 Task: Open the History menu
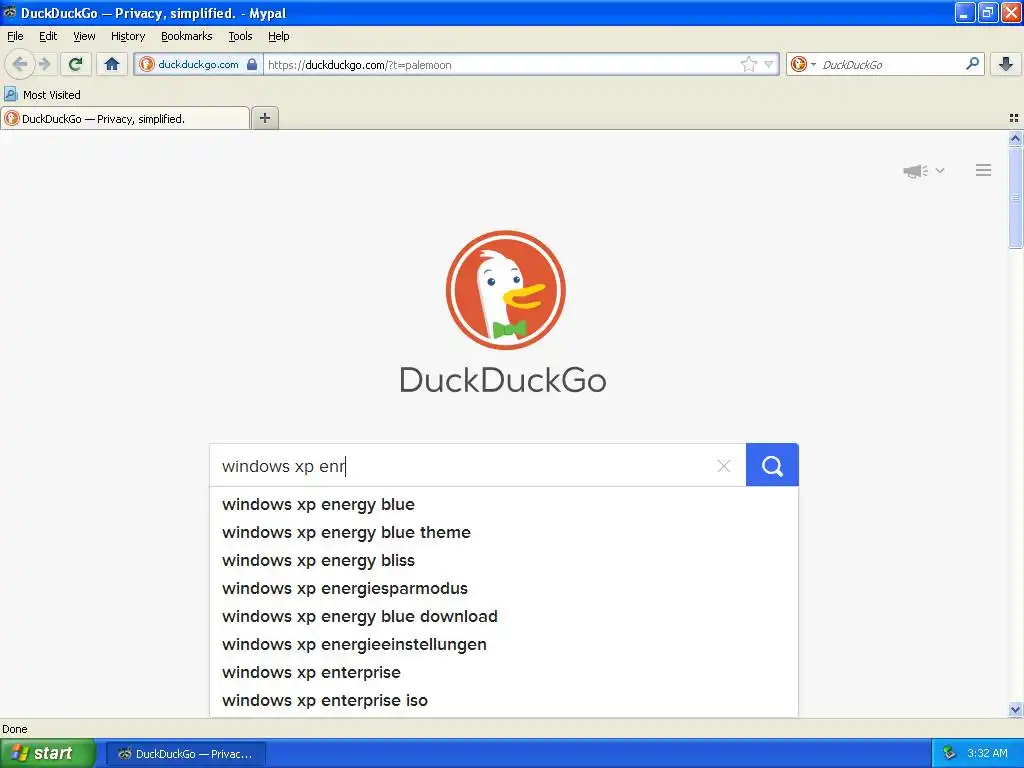127,36
